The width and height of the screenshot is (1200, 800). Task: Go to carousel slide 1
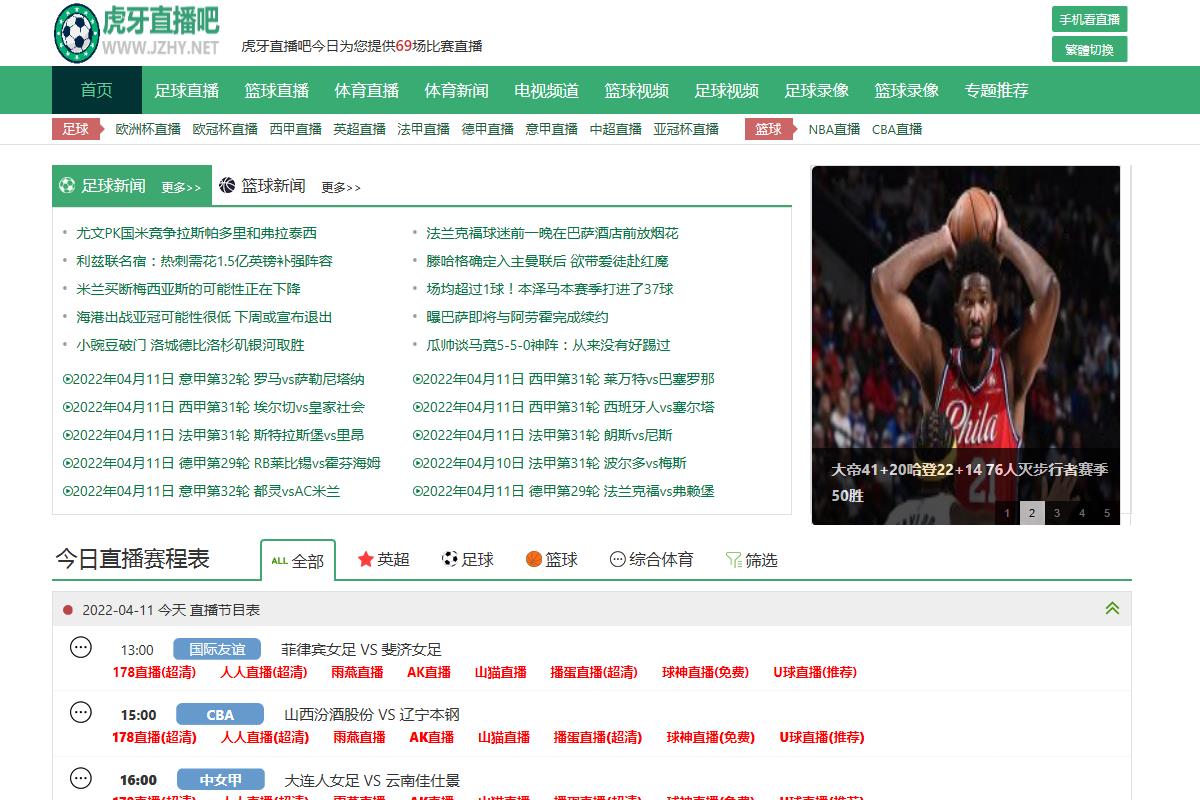tap(1007, 513)
